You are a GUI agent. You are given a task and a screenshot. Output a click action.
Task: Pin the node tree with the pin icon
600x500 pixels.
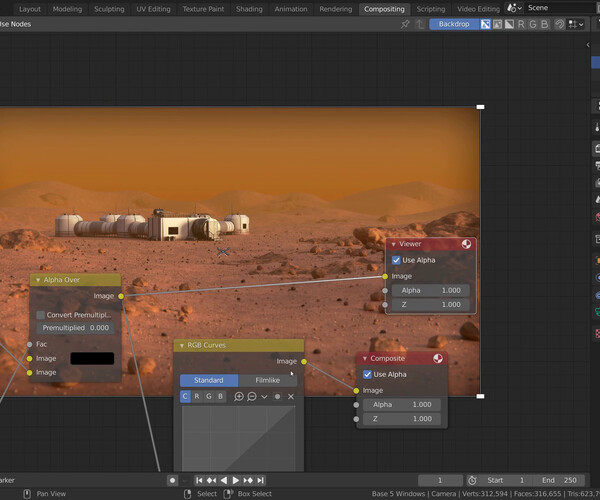pos(405,24)
